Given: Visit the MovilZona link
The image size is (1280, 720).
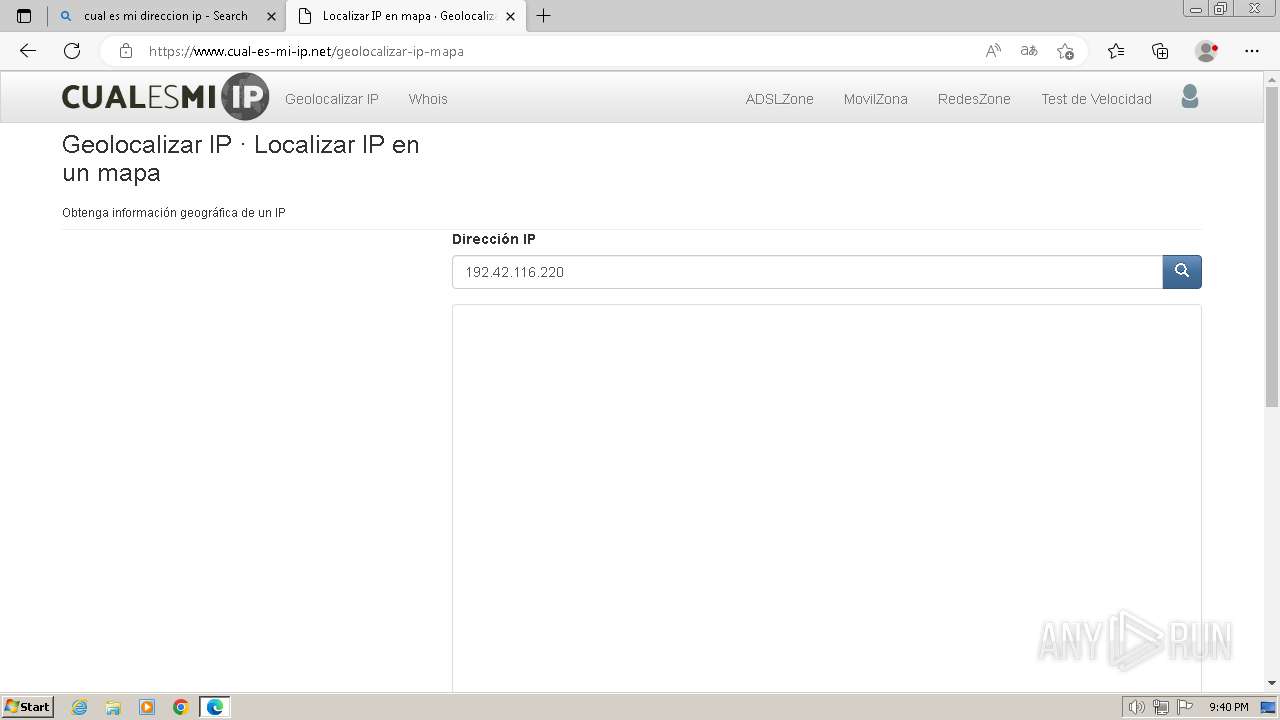Looking at the screenshot, I should pos(876,99).
